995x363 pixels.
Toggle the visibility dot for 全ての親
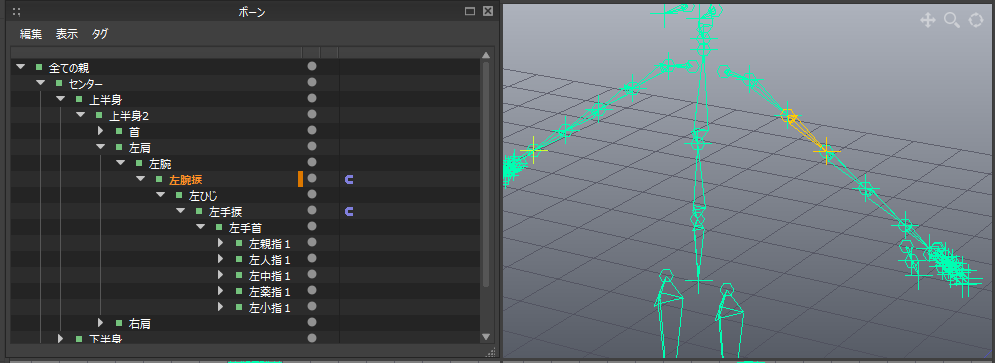312,66
